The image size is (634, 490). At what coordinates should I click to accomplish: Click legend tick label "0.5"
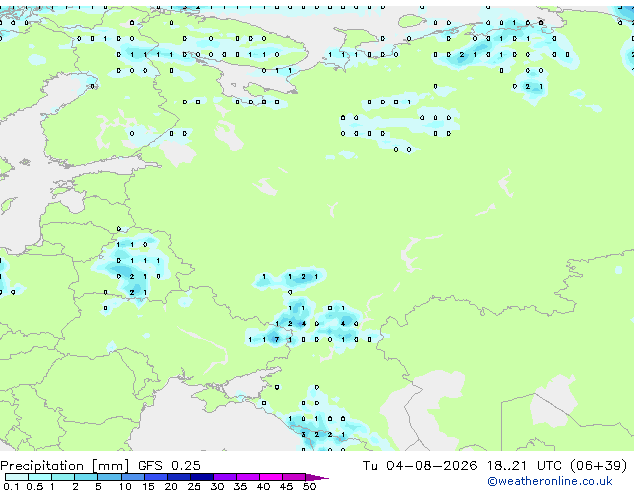[35, 486]
